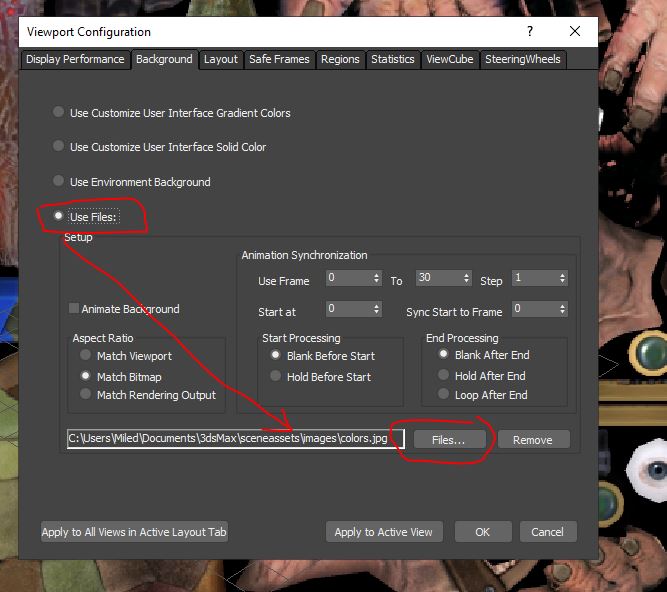Open the ViewCube tab

(450, 59)
